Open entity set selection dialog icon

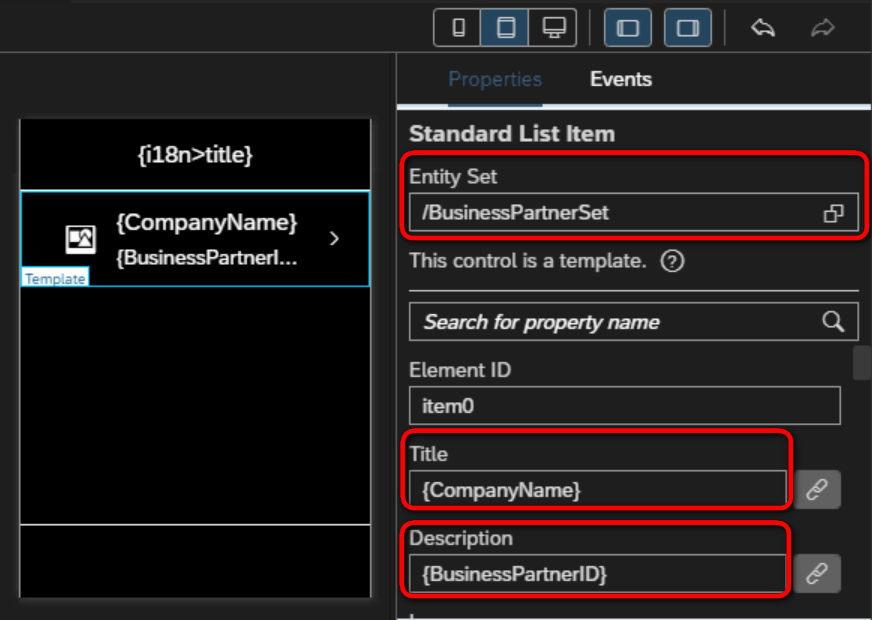[833, 213]
